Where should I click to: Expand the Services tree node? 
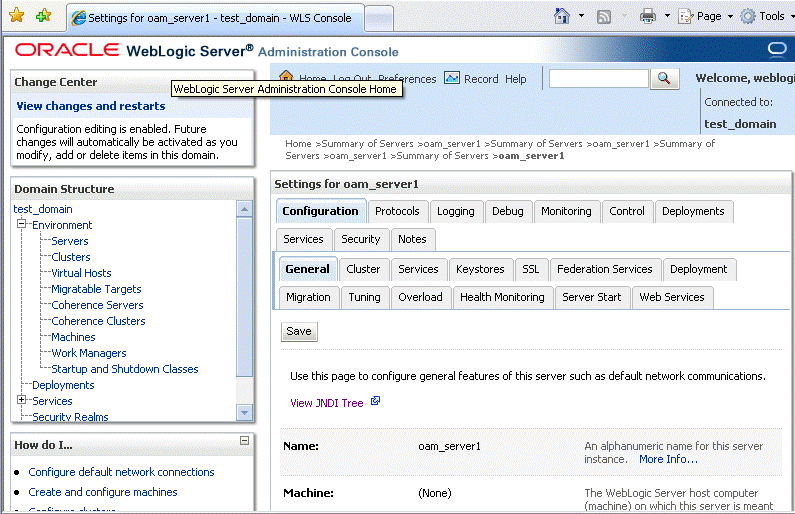tap(21, 399)
